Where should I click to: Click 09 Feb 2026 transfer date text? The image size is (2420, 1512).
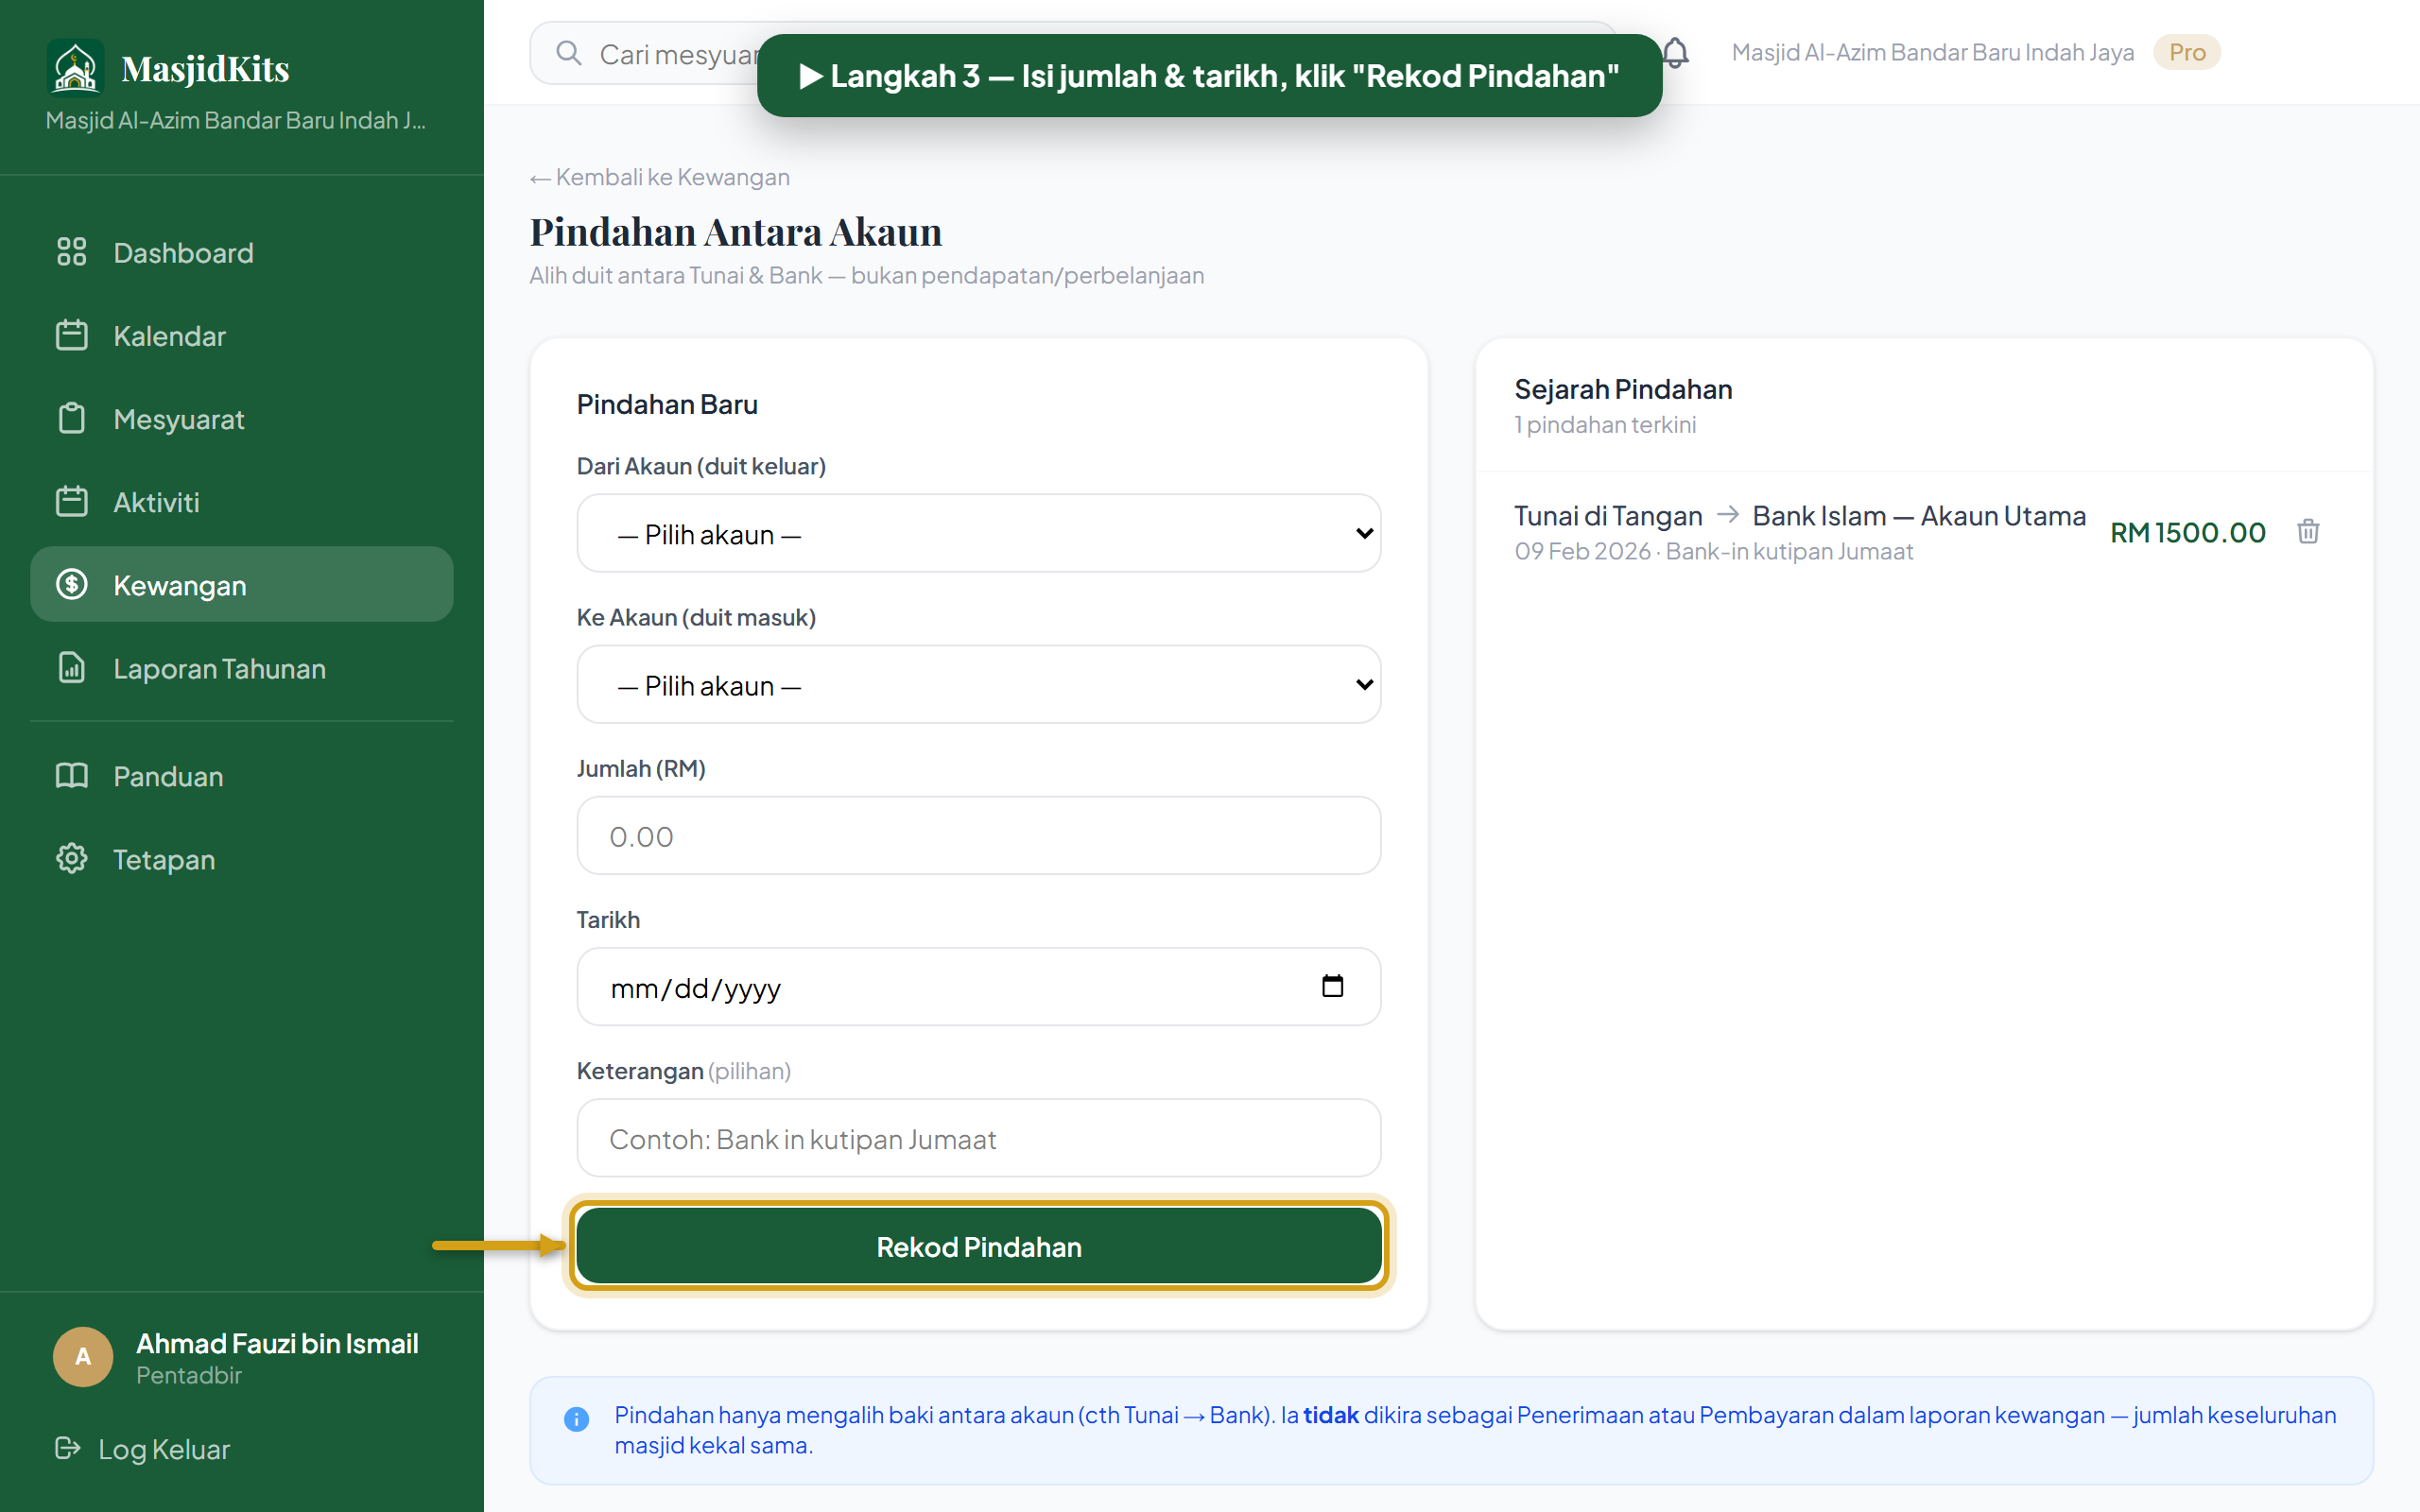(x=1582, y=551)
